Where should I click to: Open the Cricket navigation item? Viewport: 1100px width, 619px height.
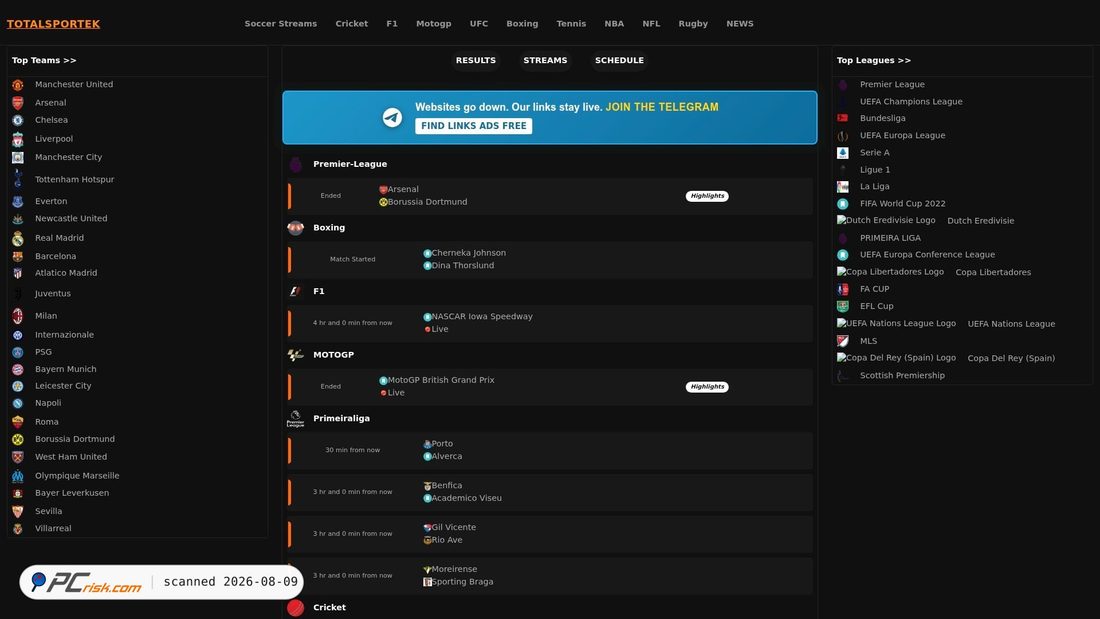click(x=351, y=24)
